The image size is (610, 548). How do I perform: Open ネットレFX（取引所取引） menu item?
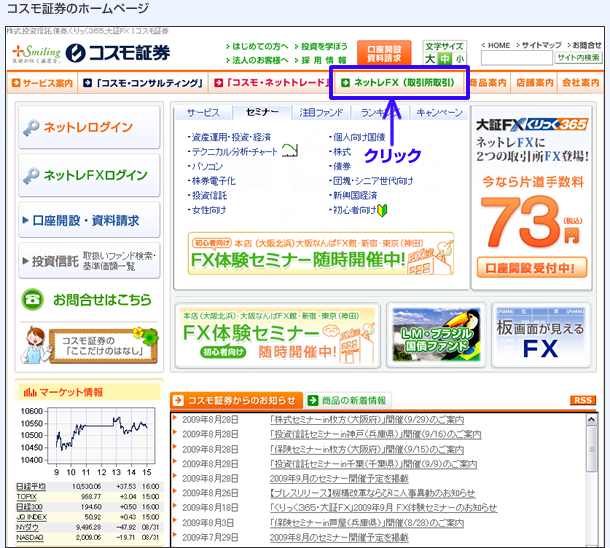tap(400, 83)
